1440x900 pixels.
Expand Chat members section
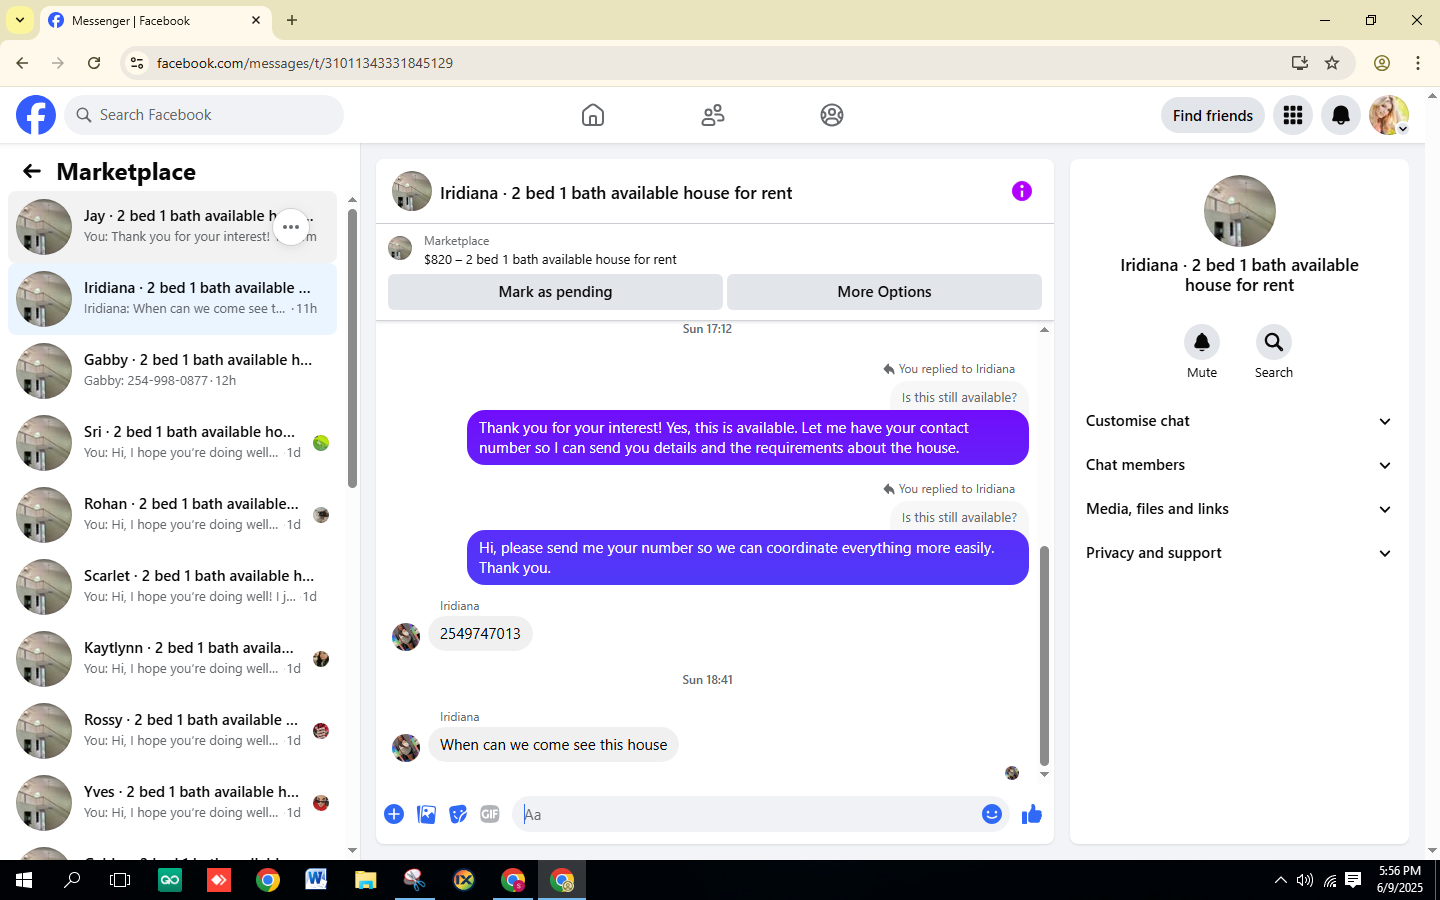tap(1239, 465)
